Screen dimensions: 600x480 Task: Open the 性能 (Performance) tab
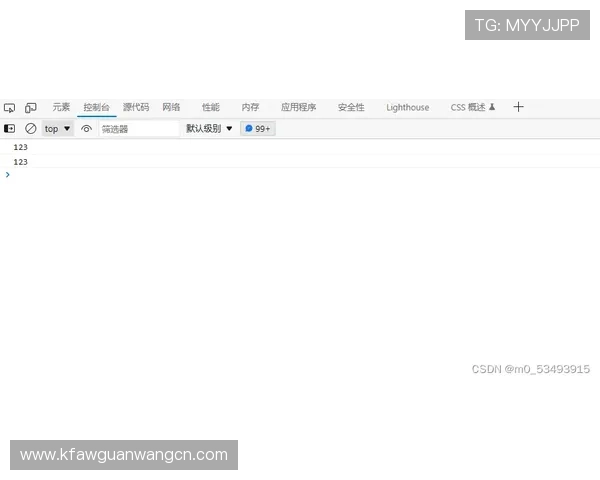[211, 107]
